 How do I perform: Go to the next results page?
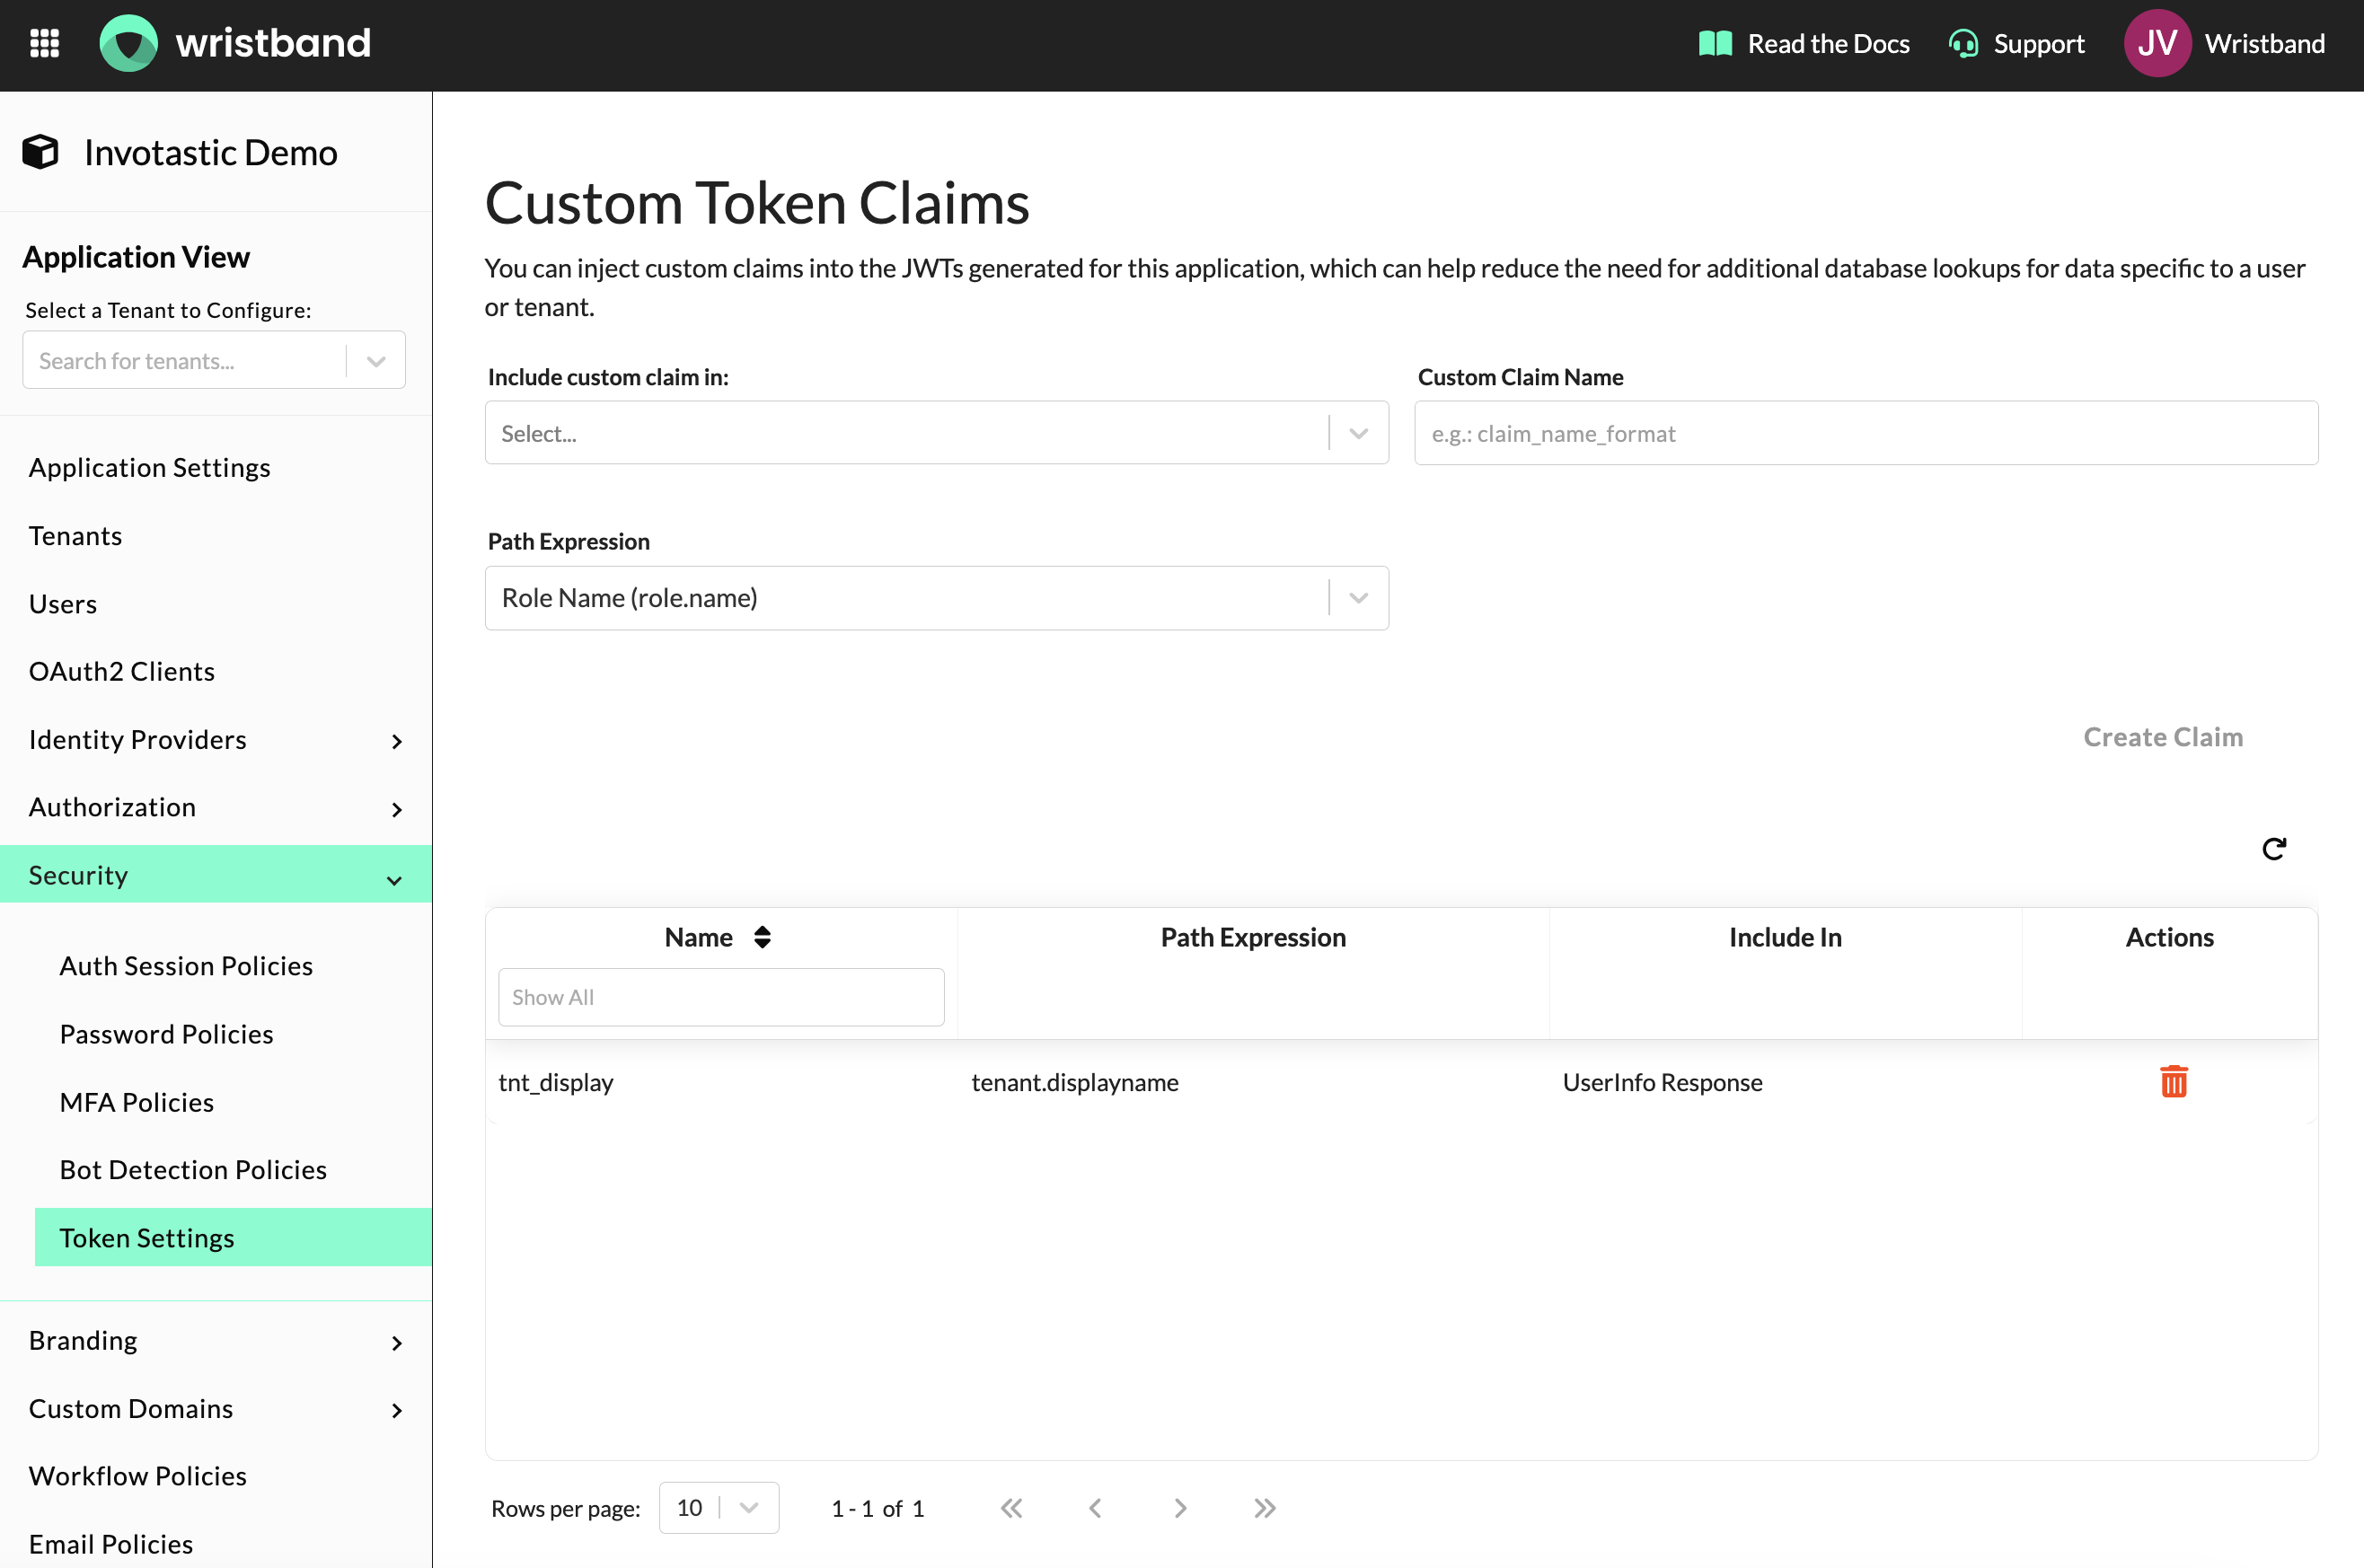pyautogui.click(x=1180, y=1508)
